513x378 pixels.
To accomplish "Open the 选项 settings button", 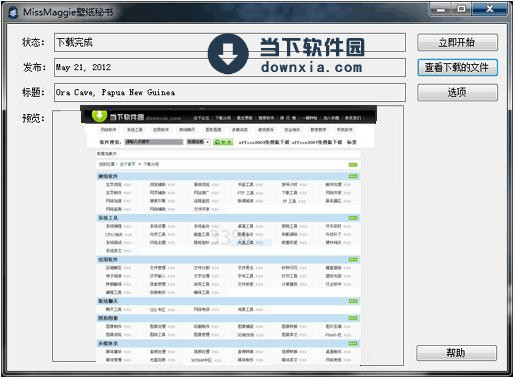I will tap(457, 92).
